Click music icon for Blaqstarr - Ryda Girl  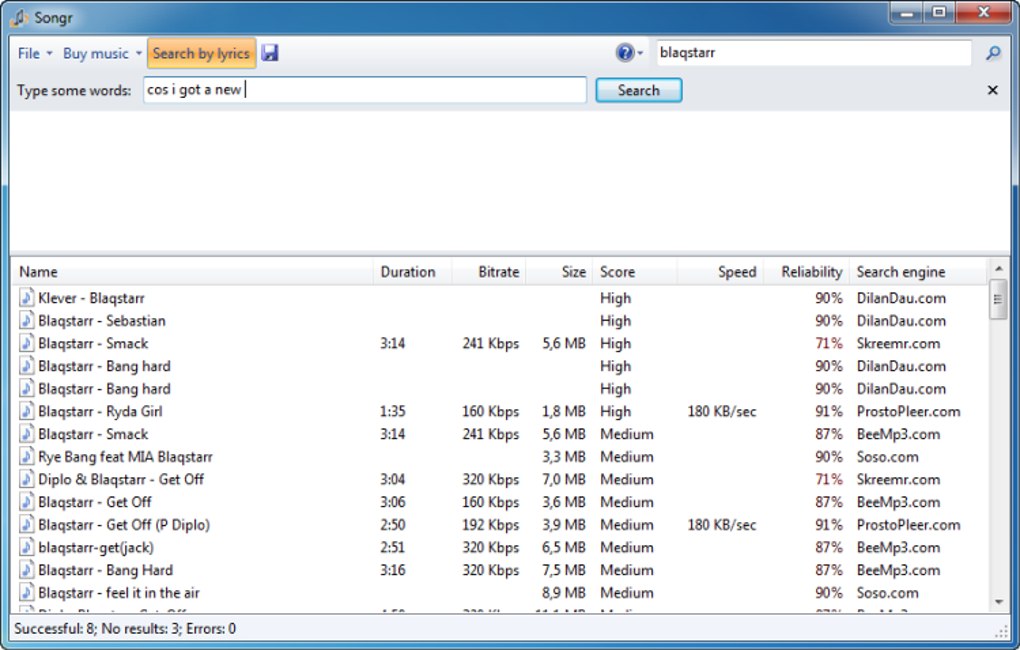point(27,411)
